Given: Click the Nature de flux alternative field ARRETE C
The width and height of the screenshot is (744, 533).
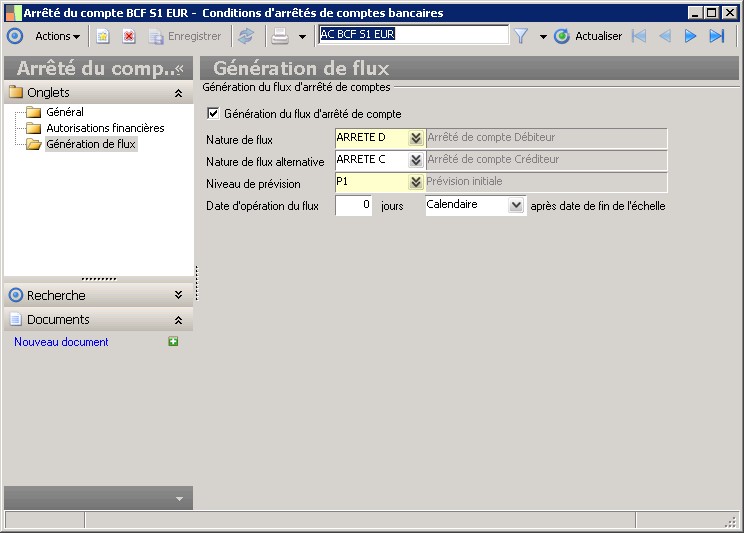Looking at the screenshot, I should tap(372, 159).
